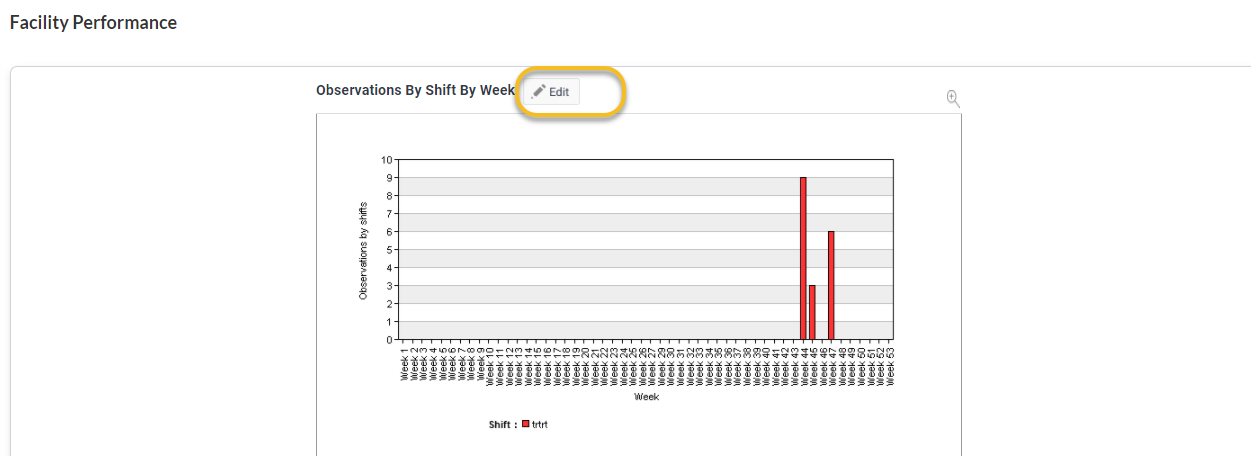Click the 5 value on the y-axis
Screen dimensions: 1251x456
(x=389, y=249)
